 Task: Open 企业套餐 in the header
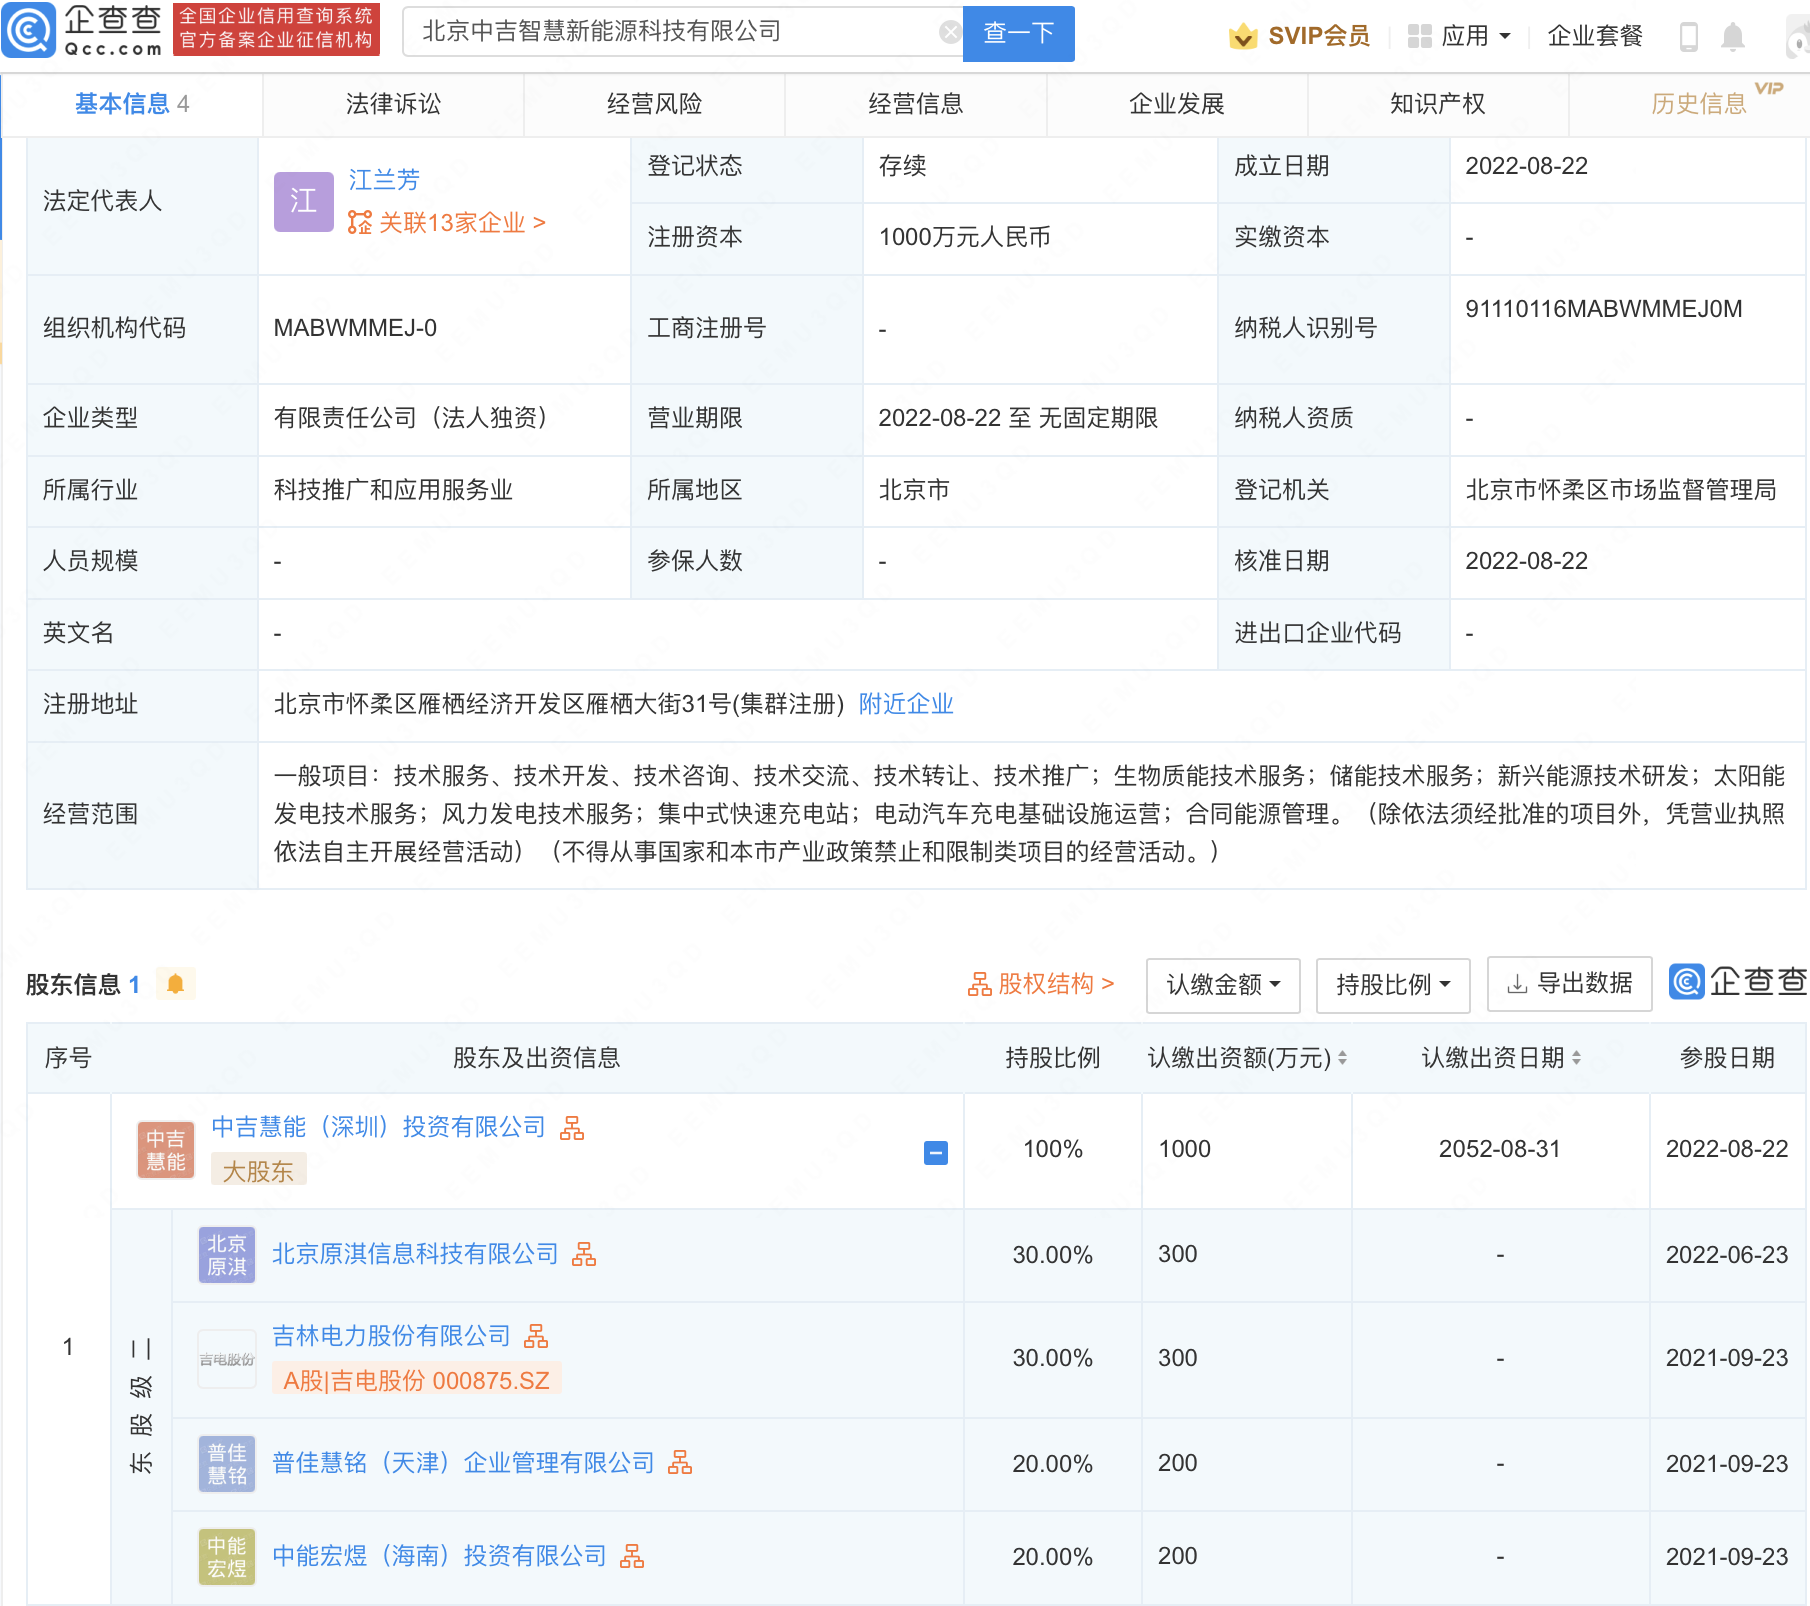[1595, 36]
